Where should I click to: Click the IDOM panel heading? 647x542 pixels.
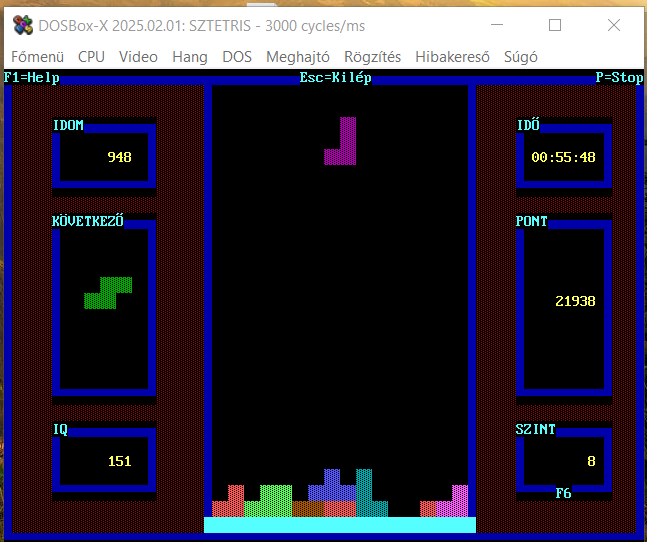tap(68, 125)
